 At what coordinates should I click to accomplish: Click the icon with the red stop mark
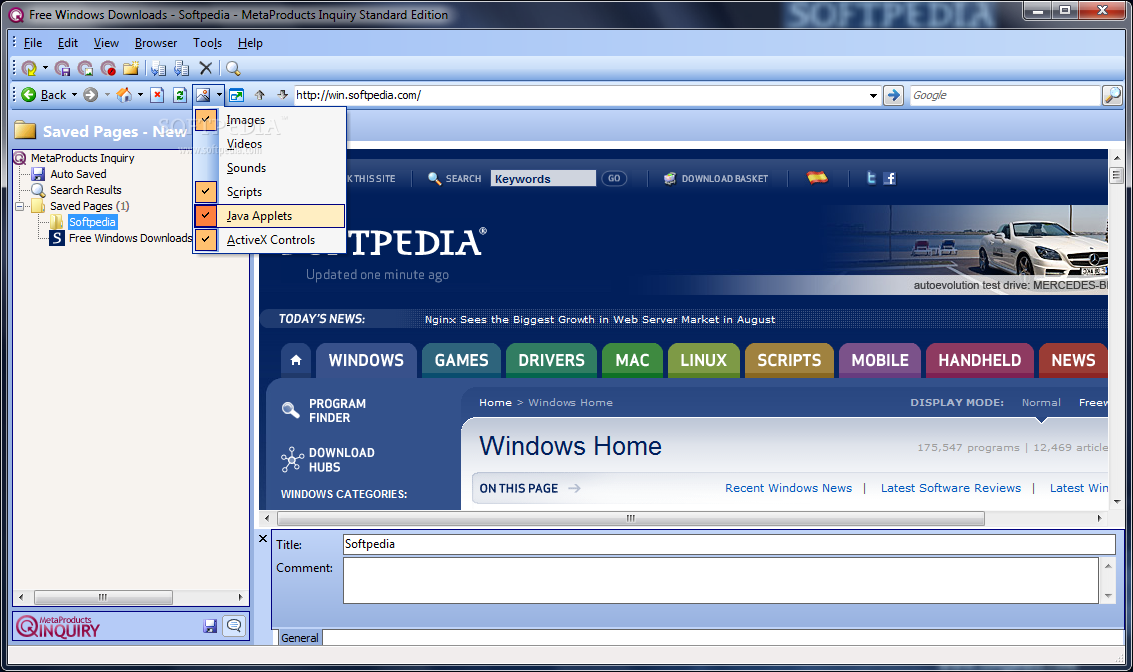pyautogui.click(x=108, y=69)
